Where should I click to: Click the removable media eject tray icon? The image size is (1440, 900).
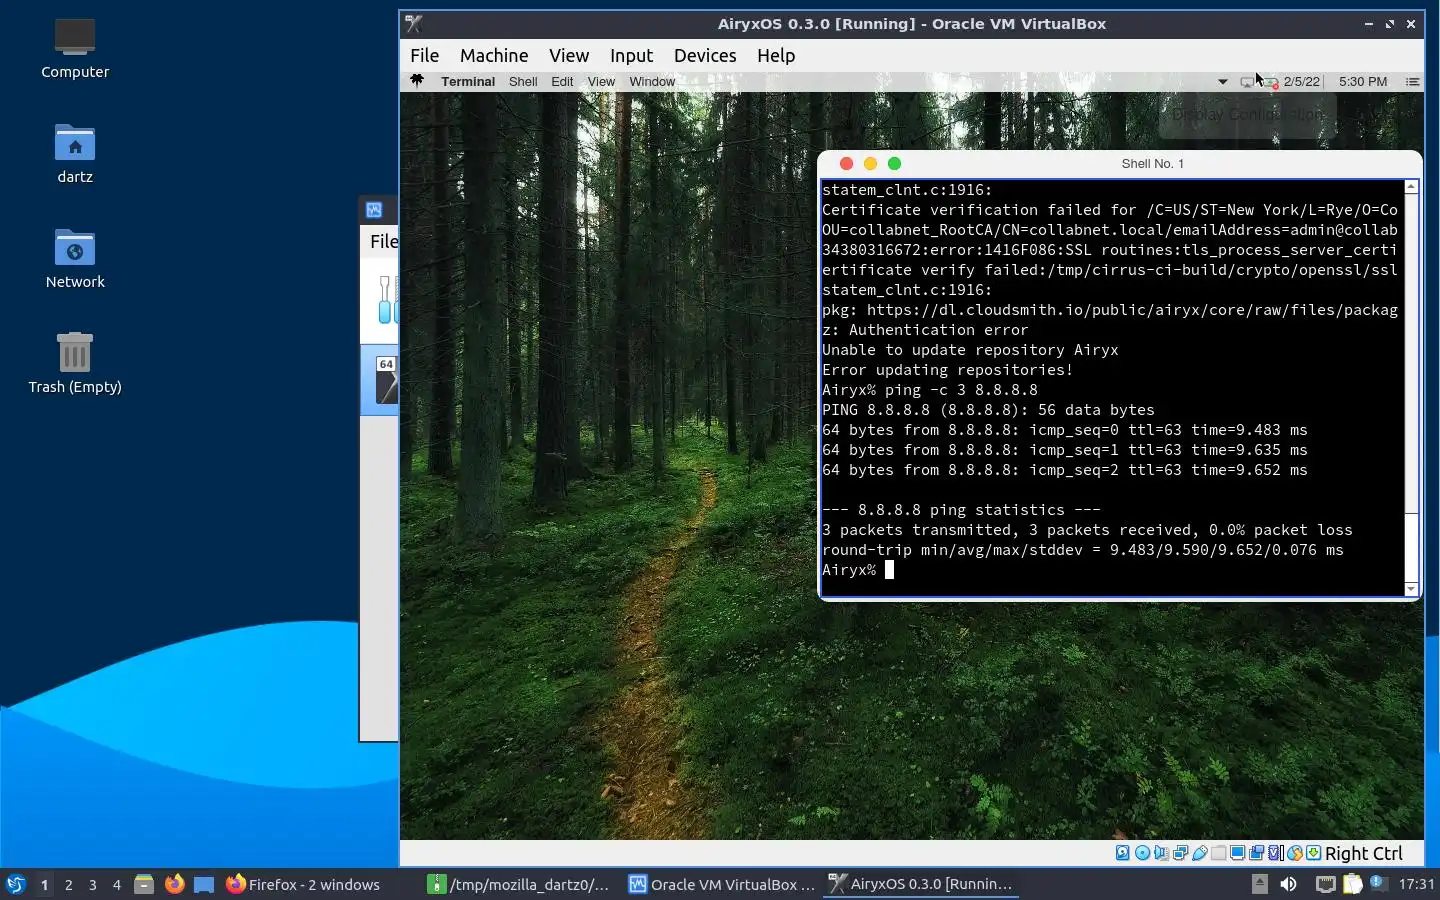click(1260, 884)
